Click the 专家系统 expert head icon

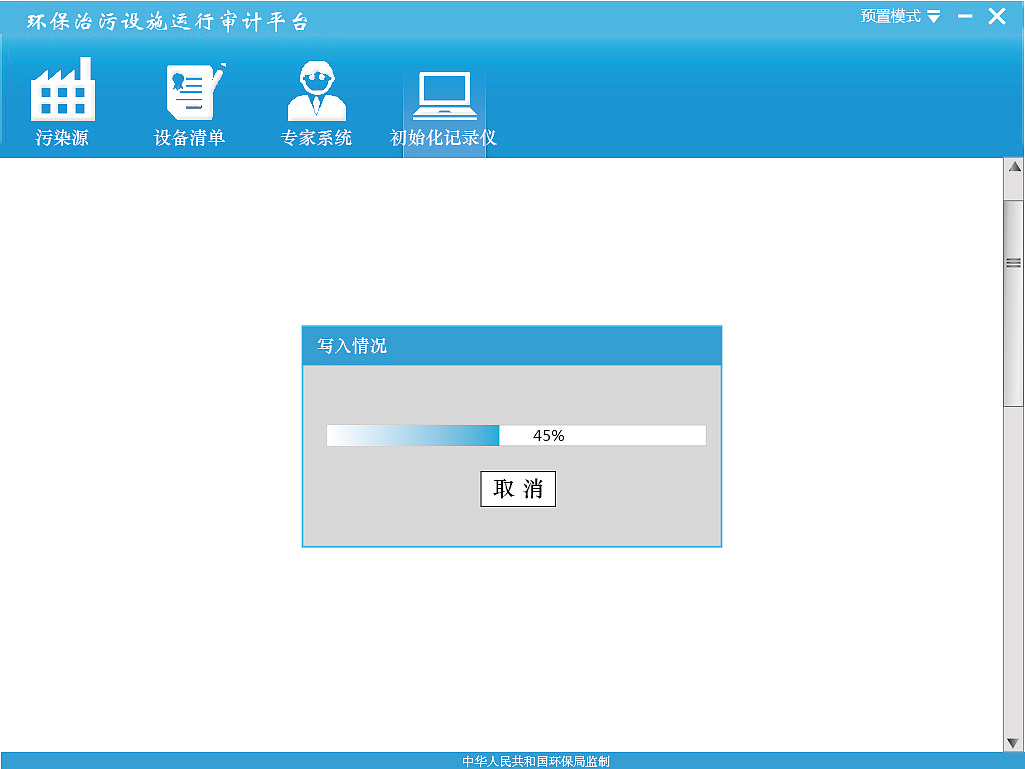pos(316,90)
